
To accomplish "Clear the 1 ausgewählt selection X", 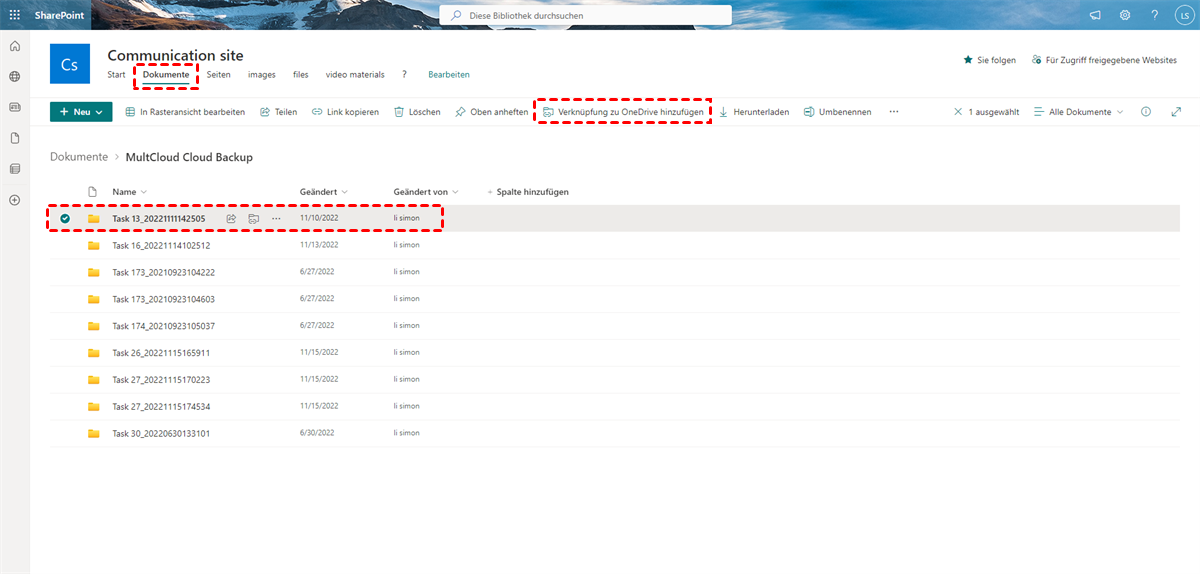I will click(x=958, y=112).
